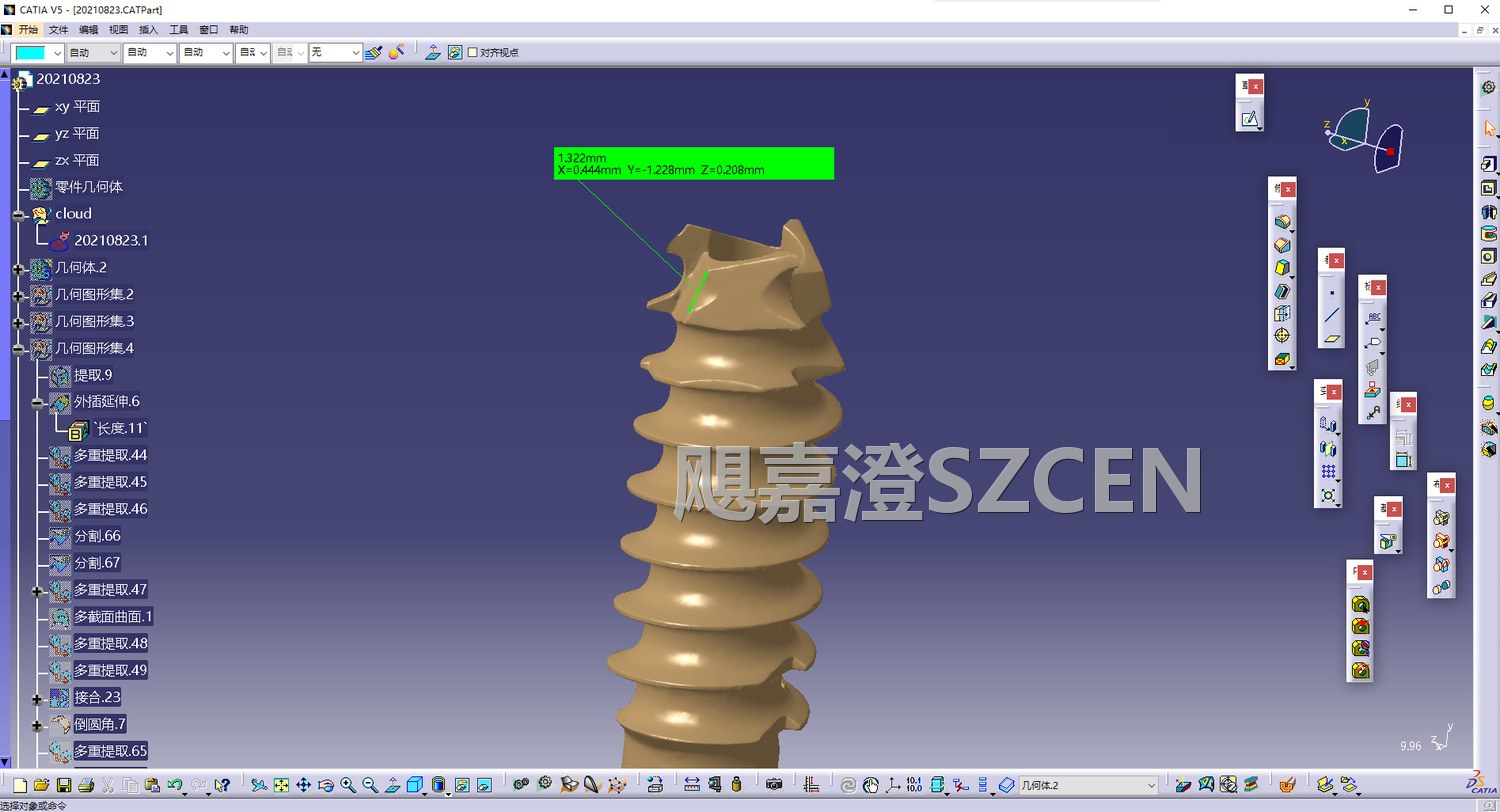Choose the Rotate view tool

coord(325,785)
